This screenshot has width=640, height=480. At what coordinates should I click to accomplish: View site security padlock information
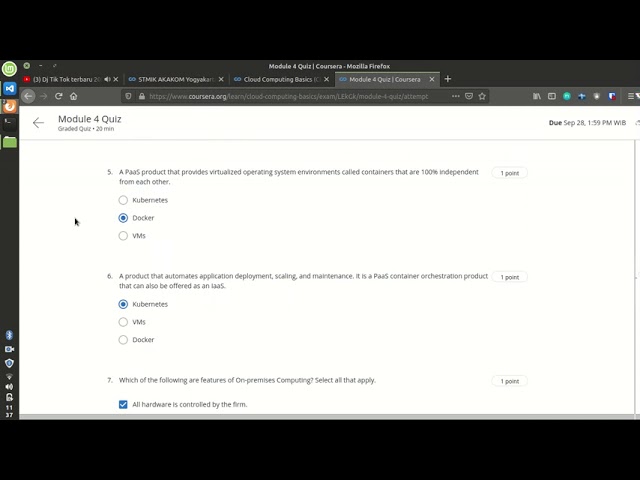click(142, 96)
